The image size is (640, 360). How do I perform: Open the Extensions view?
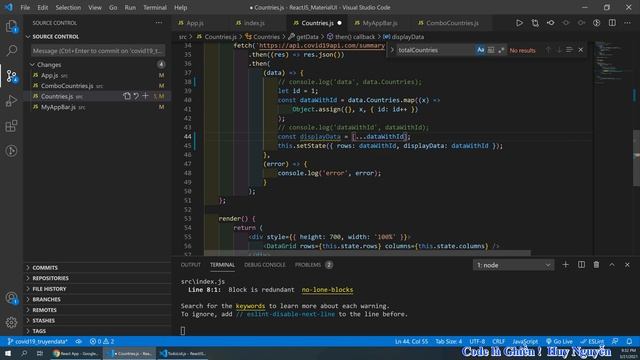[11, 126]
